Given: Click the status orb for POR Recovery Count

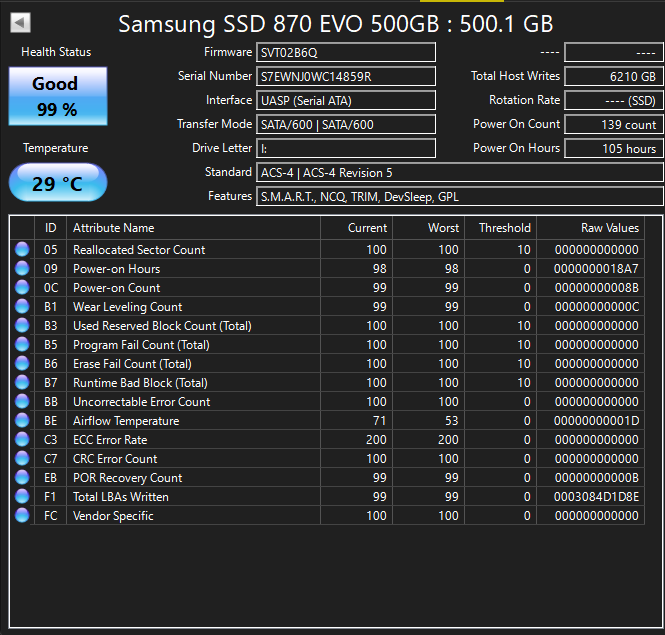Looking at the screenshot, I should click(22, 478).
